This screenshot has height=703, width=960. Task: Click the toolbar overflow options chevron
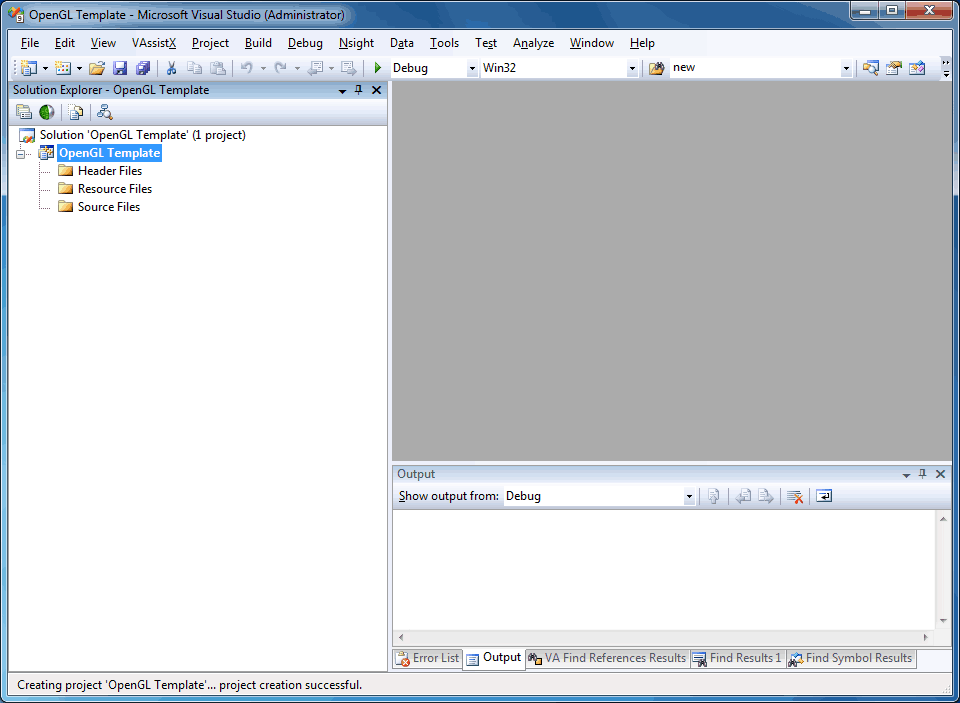946,69
